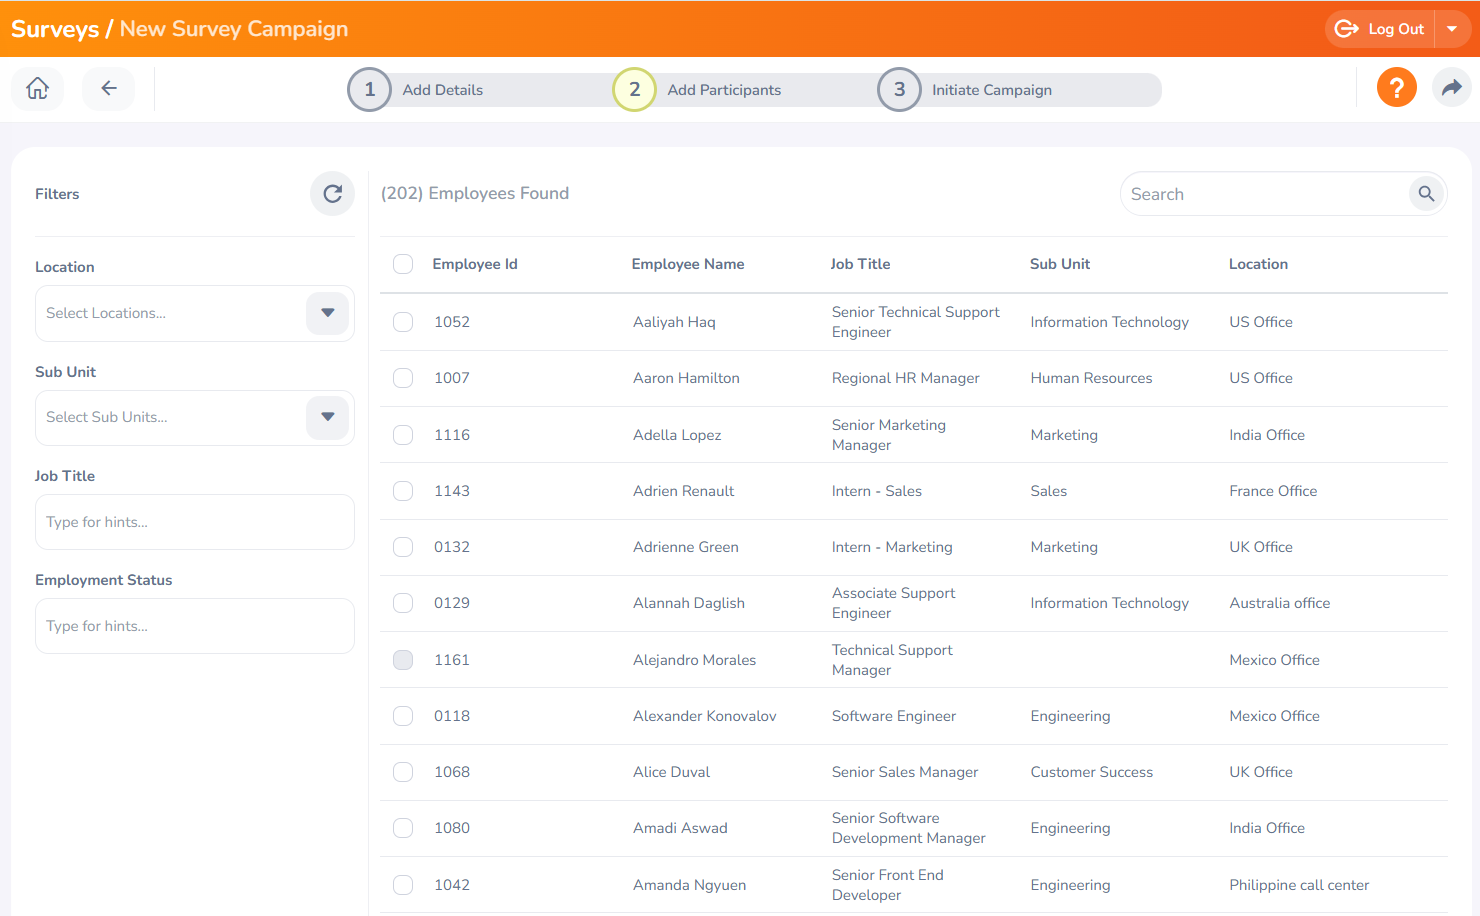Click the name Aaliyah Haq
This screenshot has height=916, width=1480.
point(674,322)
